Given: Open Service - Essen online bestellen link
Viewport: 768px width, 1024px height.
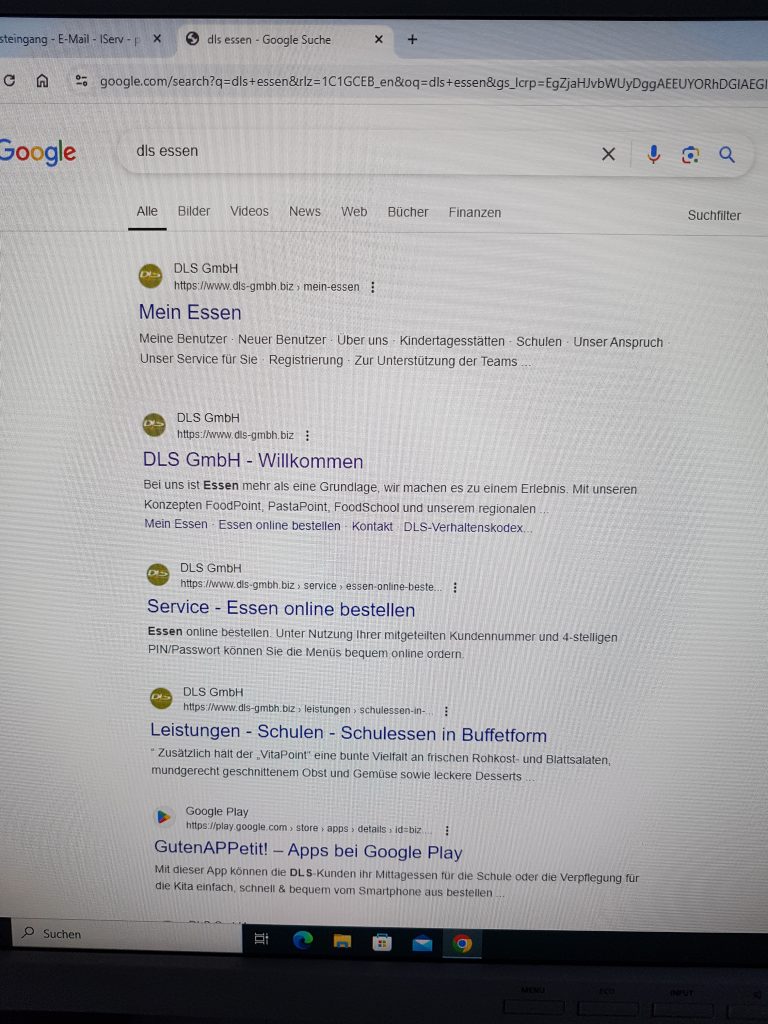Looking at the screenshot, I should (281, 608).
